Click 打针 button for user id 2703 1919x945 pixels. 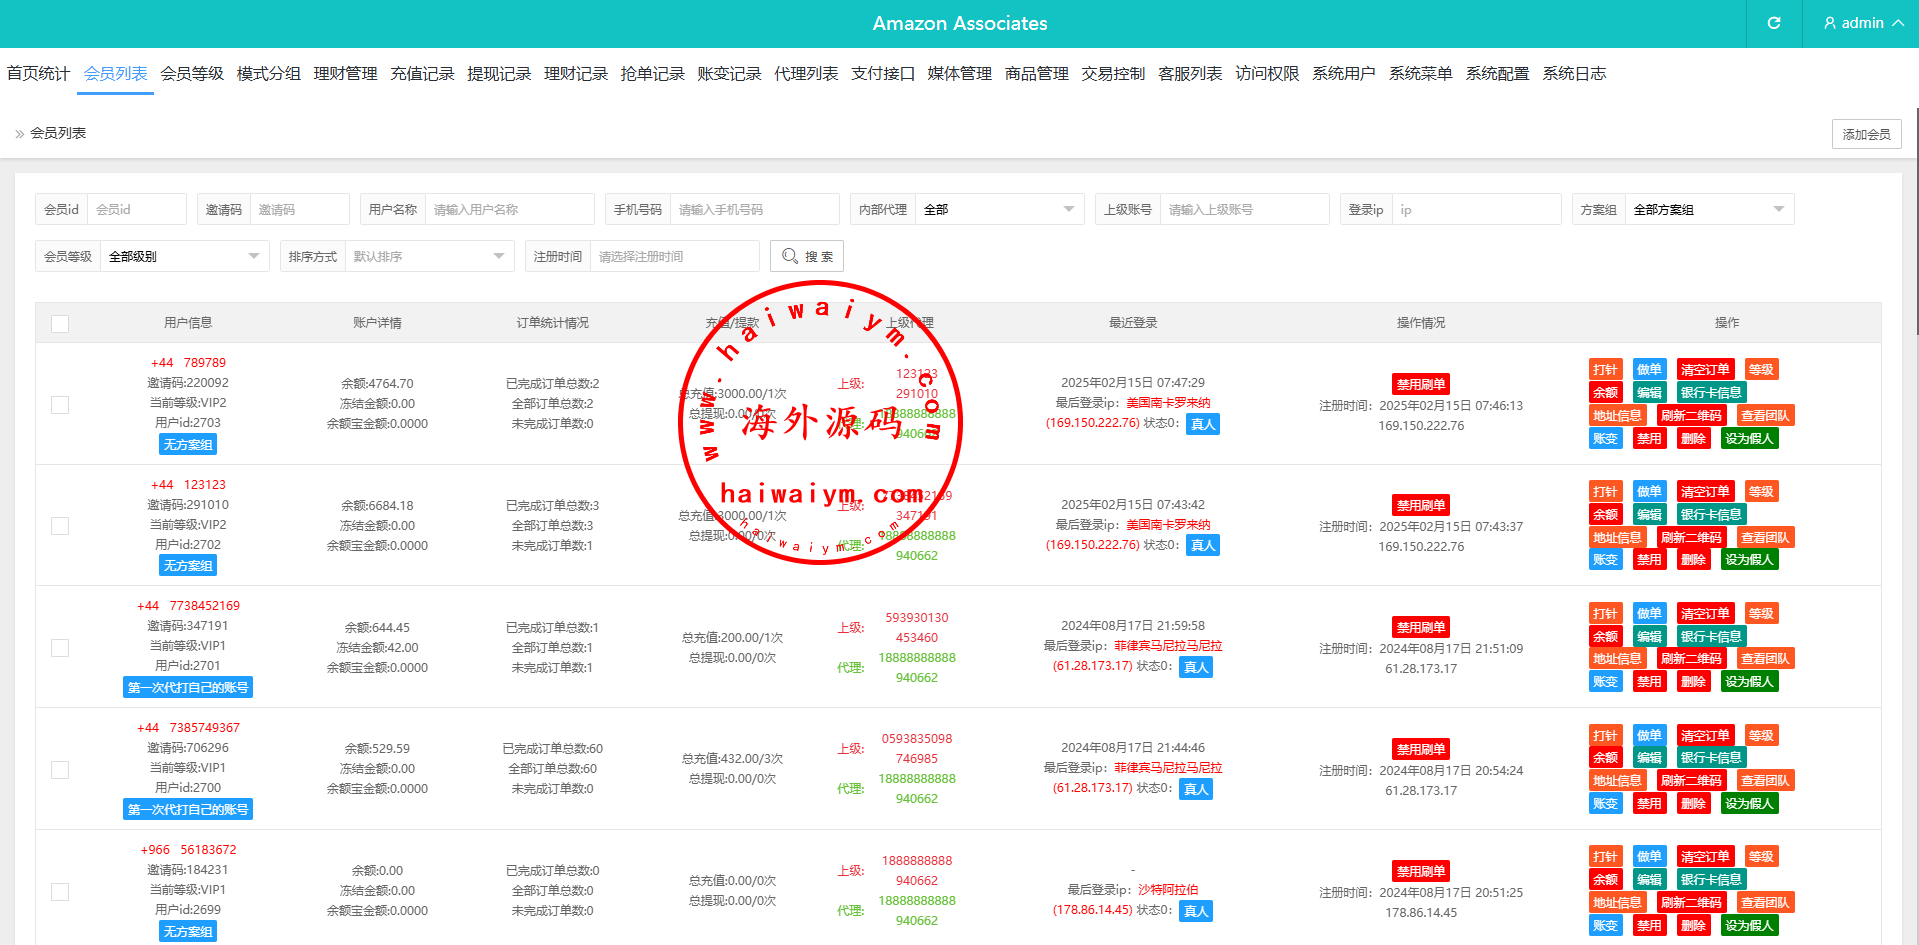tap(1605, 370)
